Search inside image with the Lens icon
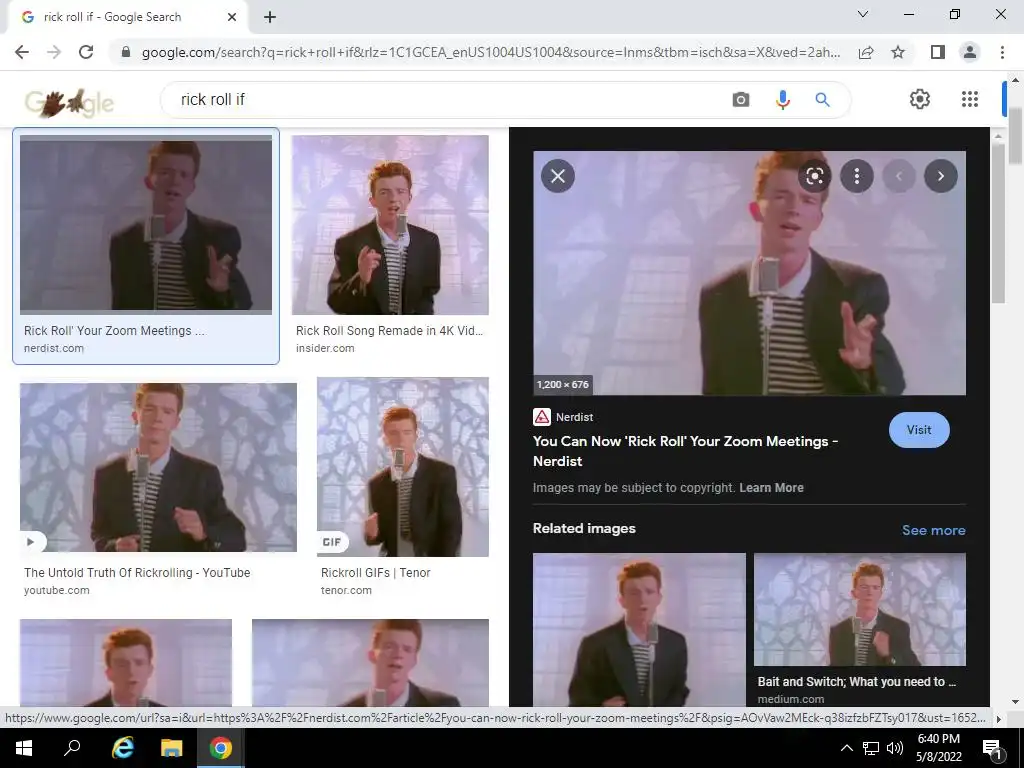The width and height of the screenshot is (1024, 768). click(814, 176)
